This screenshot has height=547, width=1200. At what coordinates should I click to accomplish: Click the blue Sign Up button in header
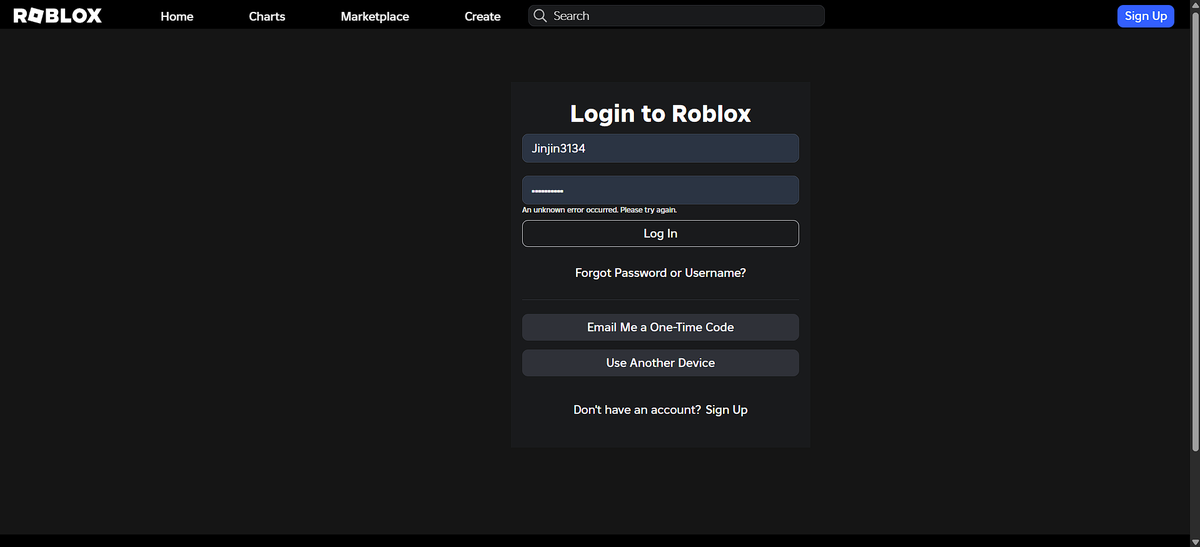tap(1145, 16)
